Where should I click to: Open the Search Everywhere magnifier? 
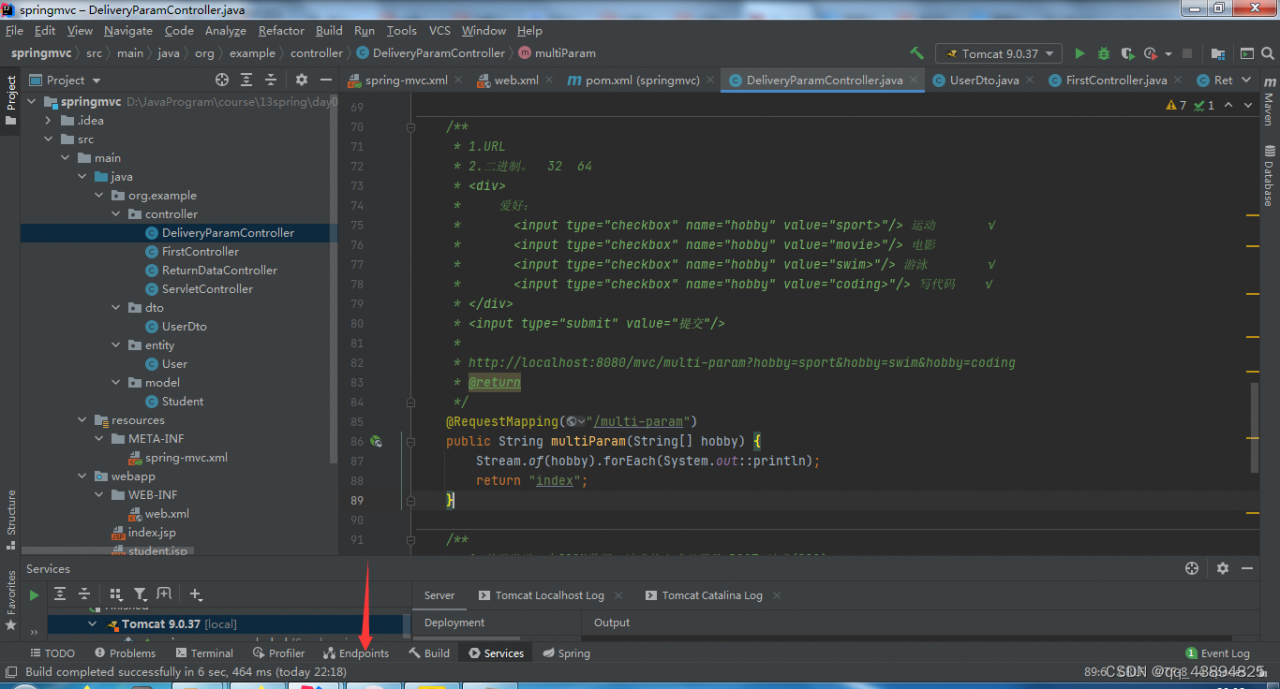point(1266,52)
